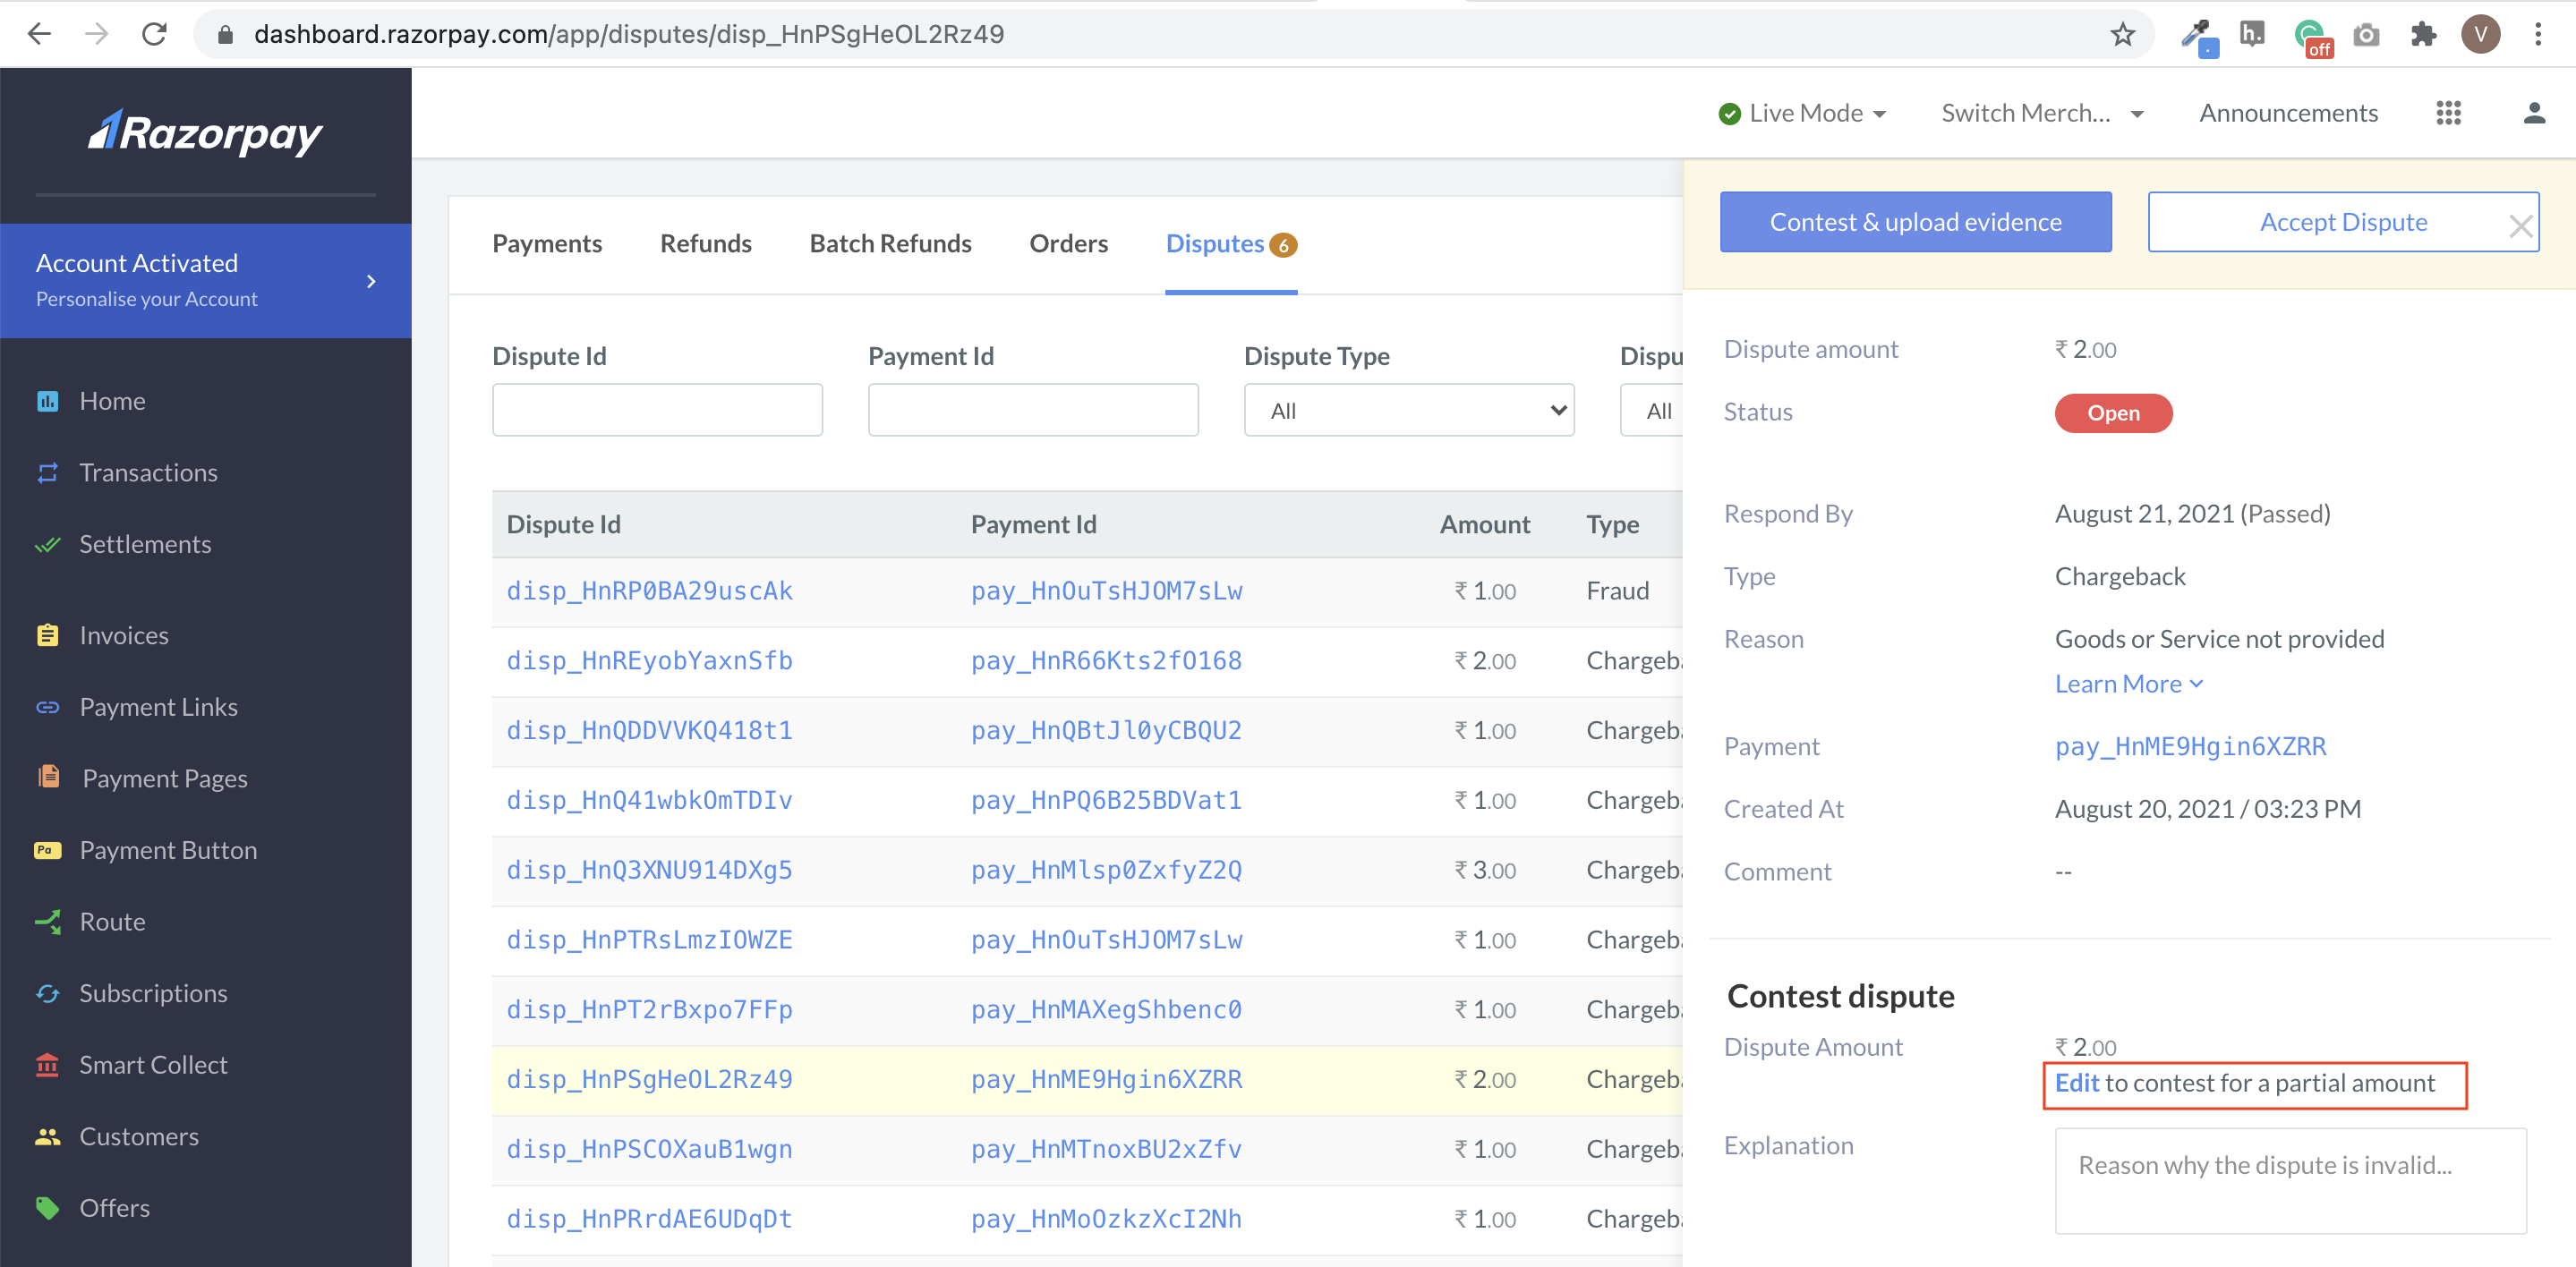
Task: Click the Explanation text area
Action: point(2290,1181)
